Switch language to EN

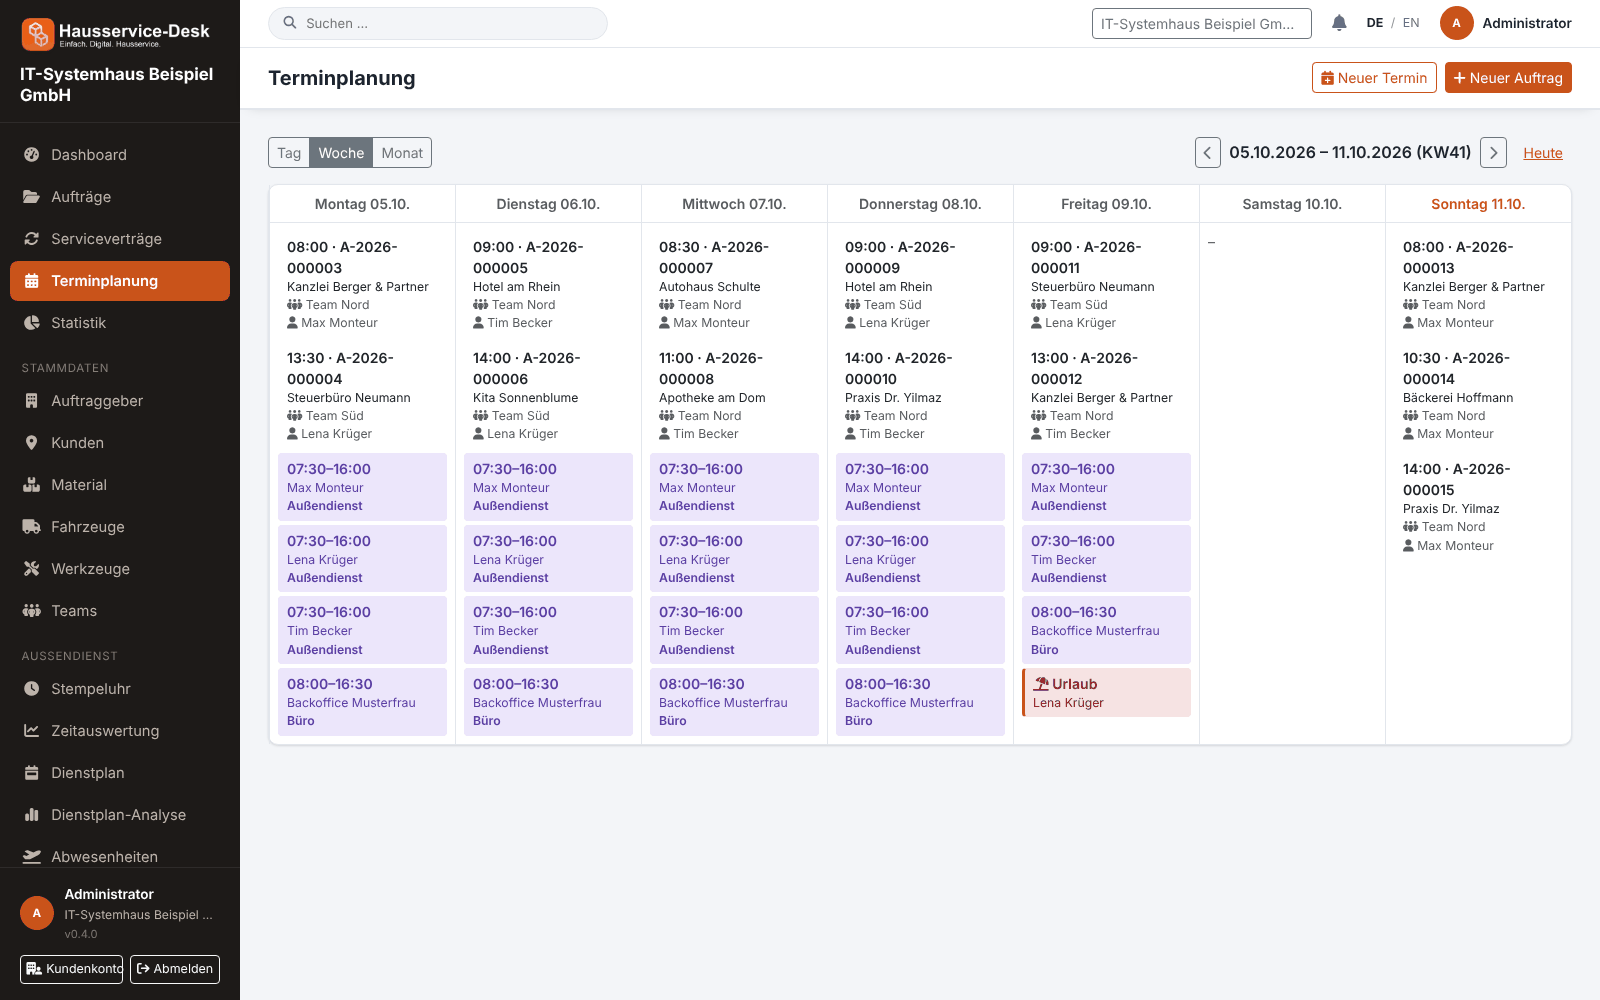(1411, 23)
